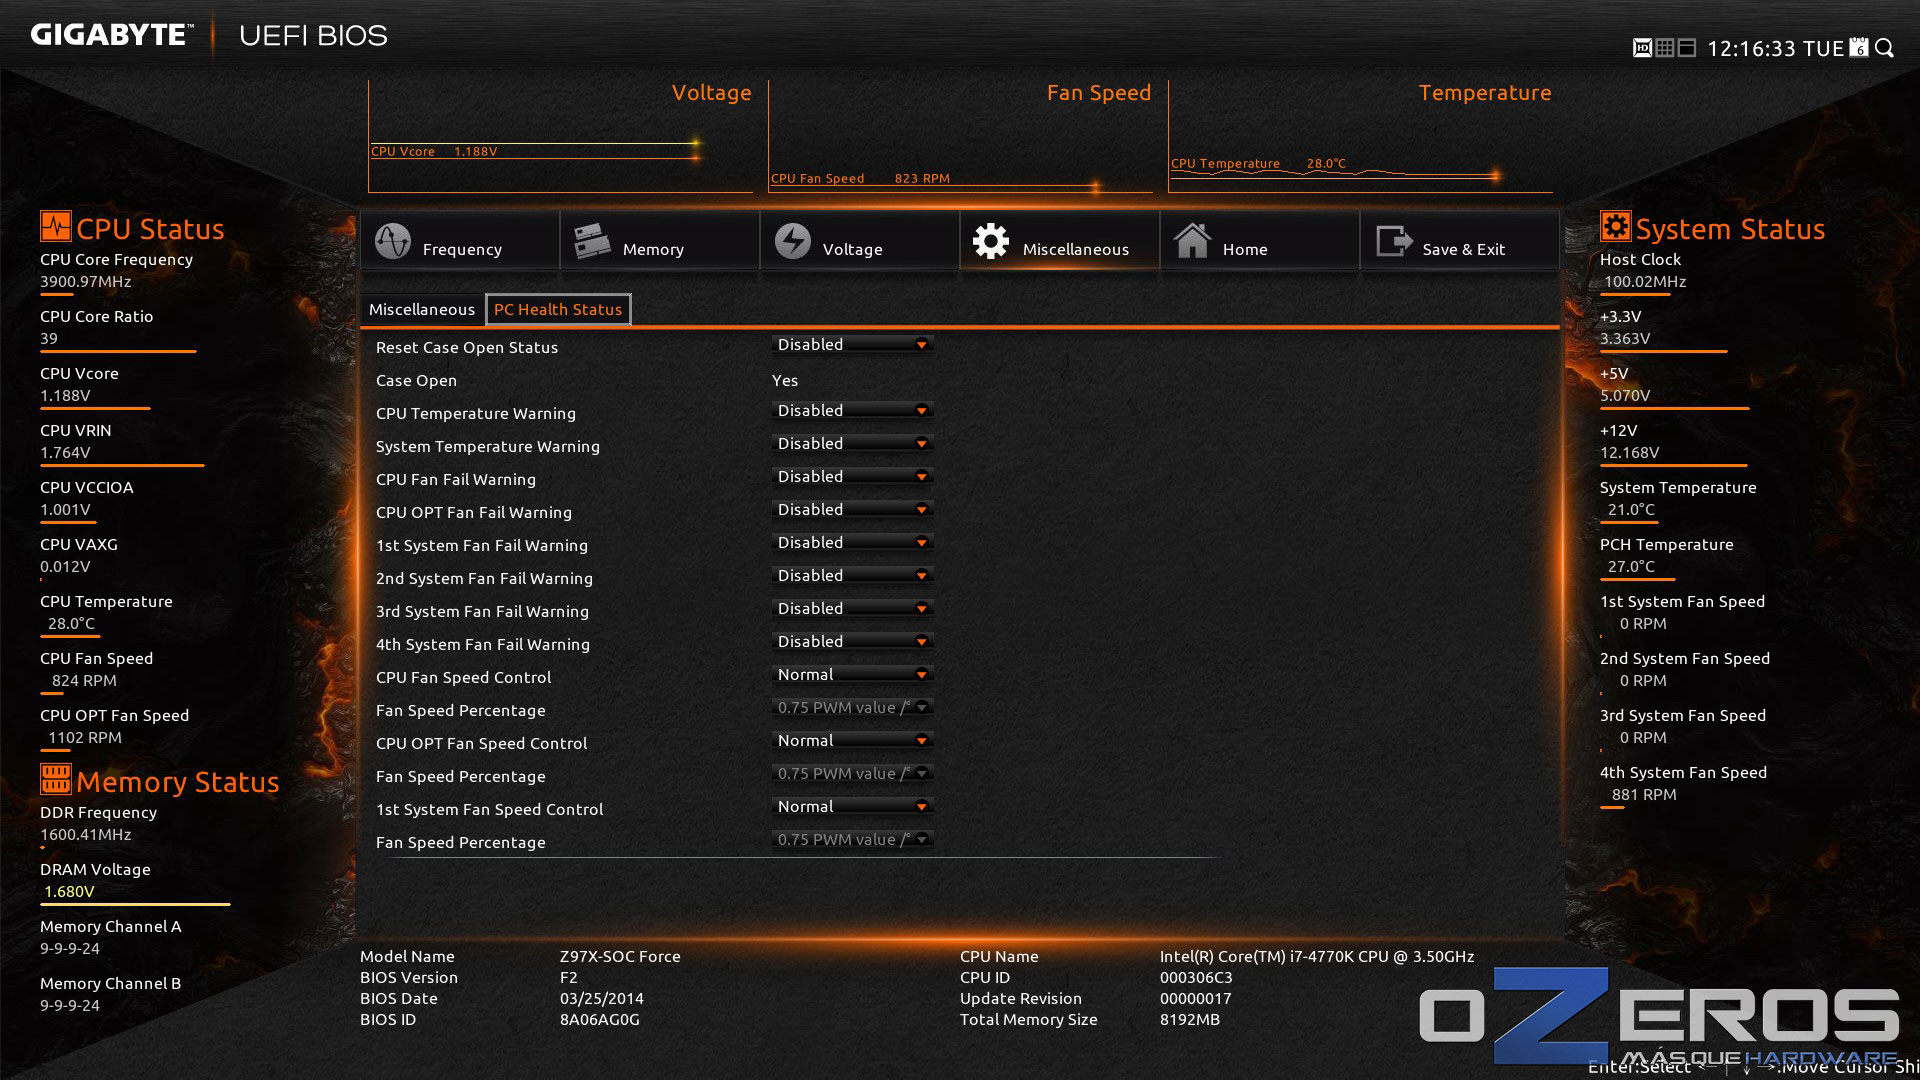Click the clock reading 12:16:33 TUE
The image size is (1920, 1080).
[1775, 49]
